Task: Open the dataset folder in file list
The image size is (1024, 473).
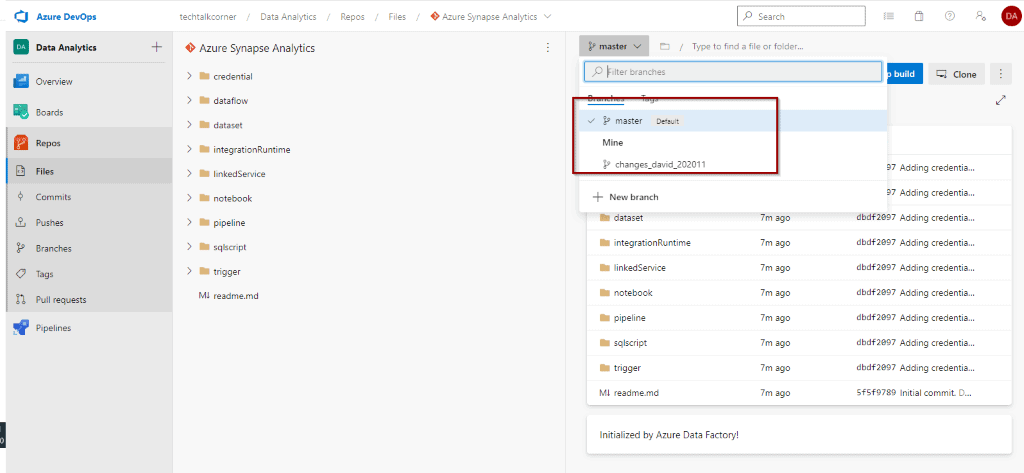Action: [x=628, y=218]
